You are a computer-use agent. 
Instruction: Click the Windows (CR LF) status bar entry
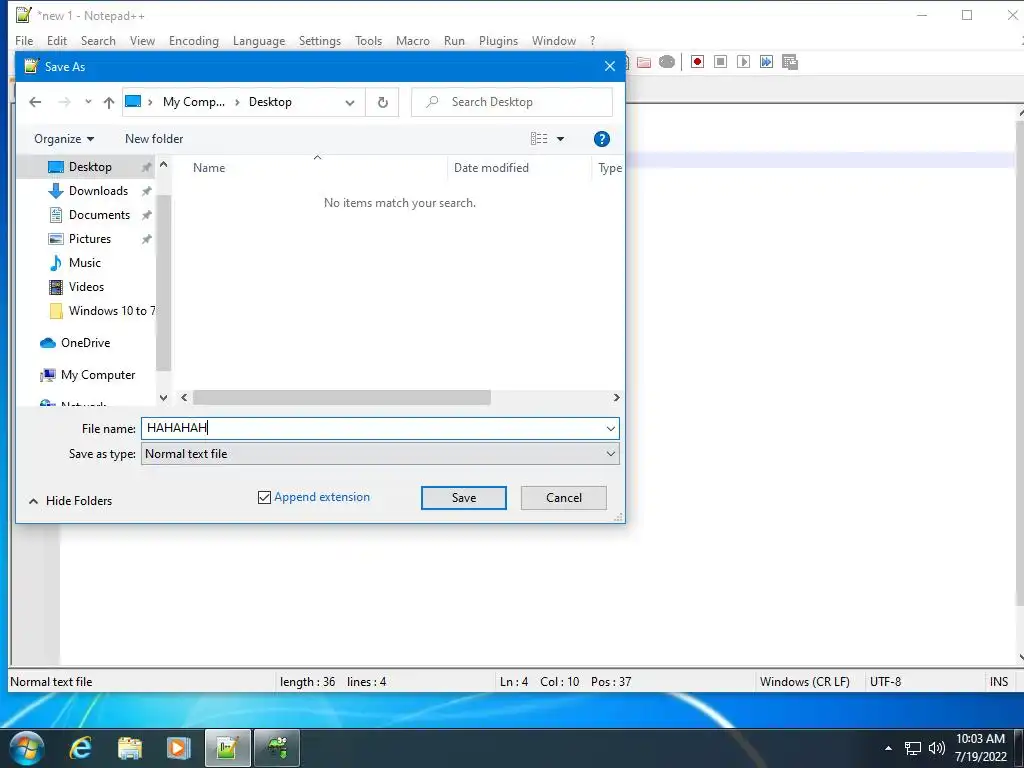805,682
